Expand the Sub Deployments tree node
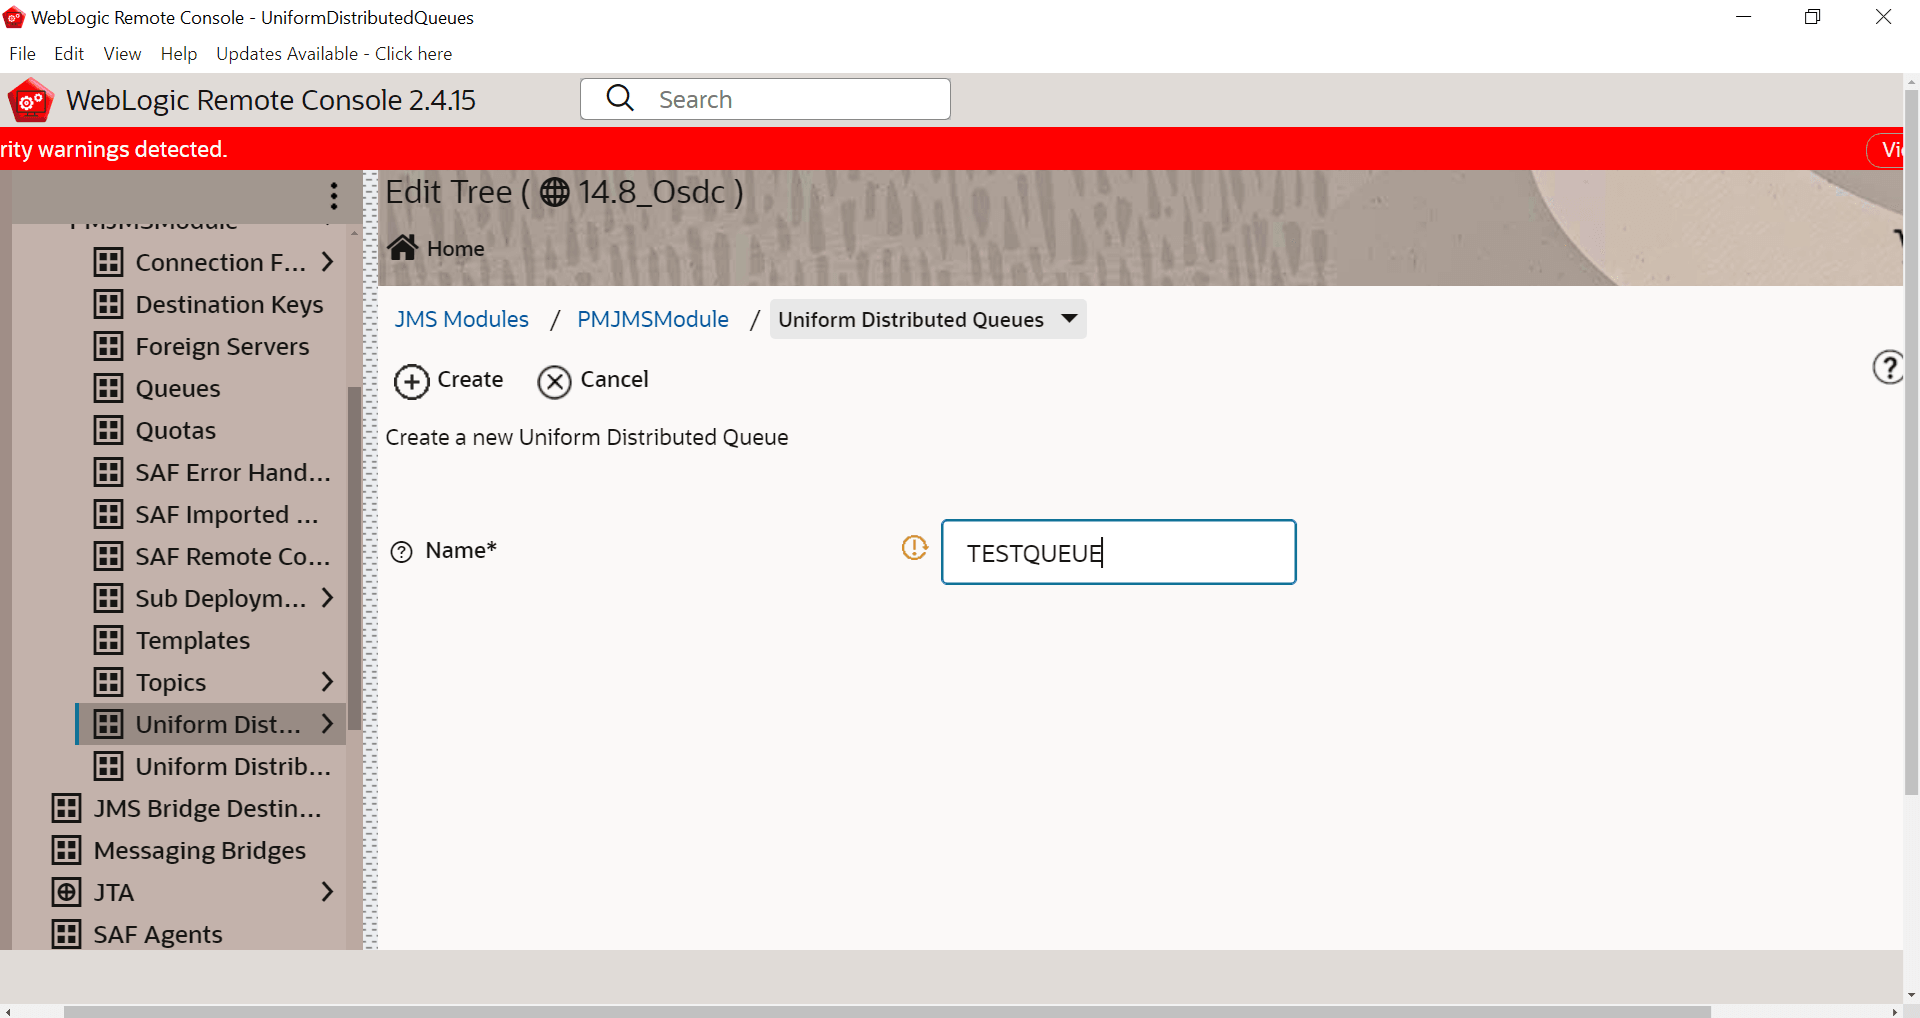Image resolution: width=1920 pixels, height=1018 pixels. [327, 598]
